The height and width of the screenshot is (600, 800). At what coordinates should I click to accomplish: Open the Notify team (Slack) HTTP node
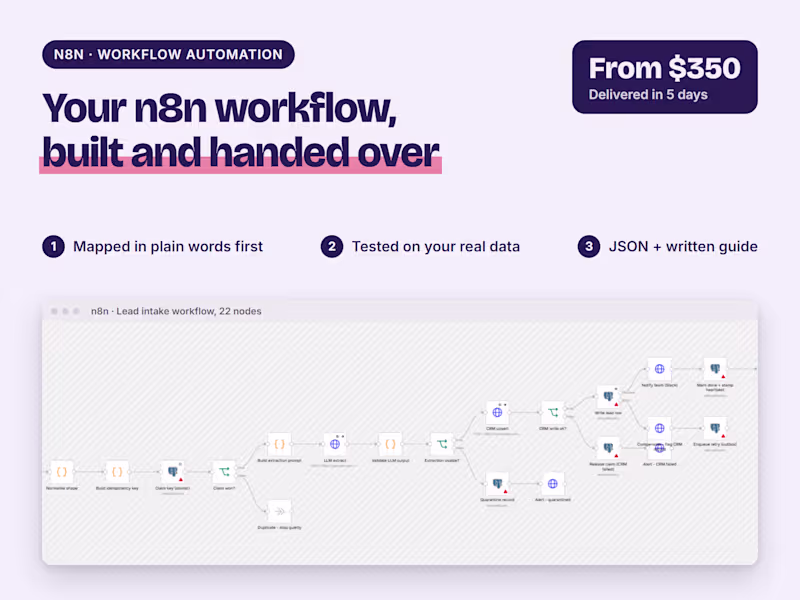660,369
